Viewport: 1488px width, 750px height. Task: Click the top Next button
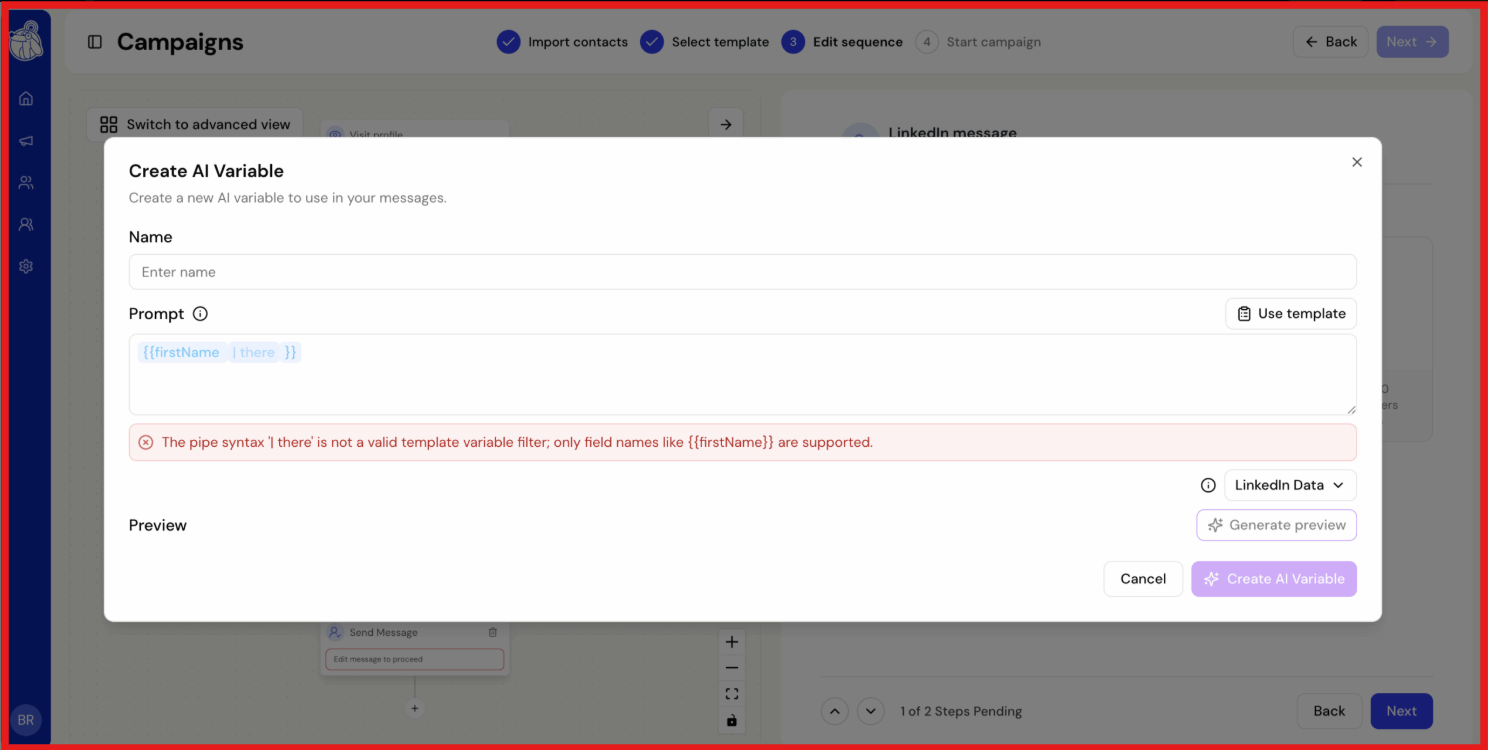click(1412, 42)
